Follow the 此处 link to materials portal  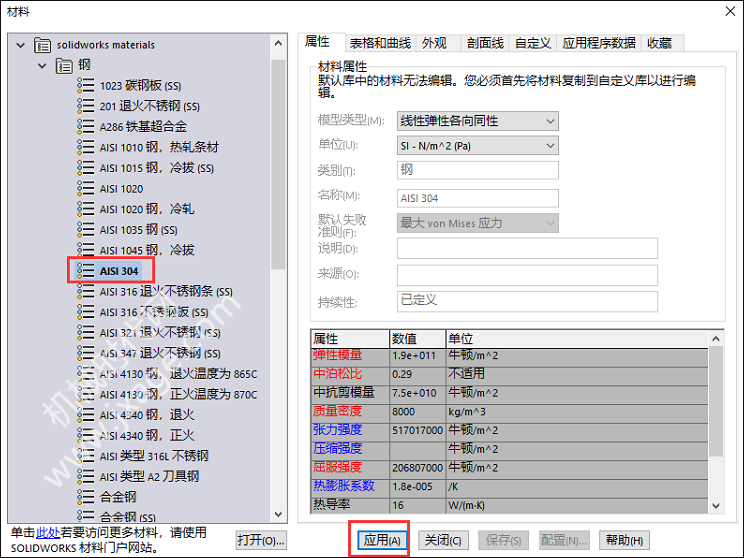point(48,533)
